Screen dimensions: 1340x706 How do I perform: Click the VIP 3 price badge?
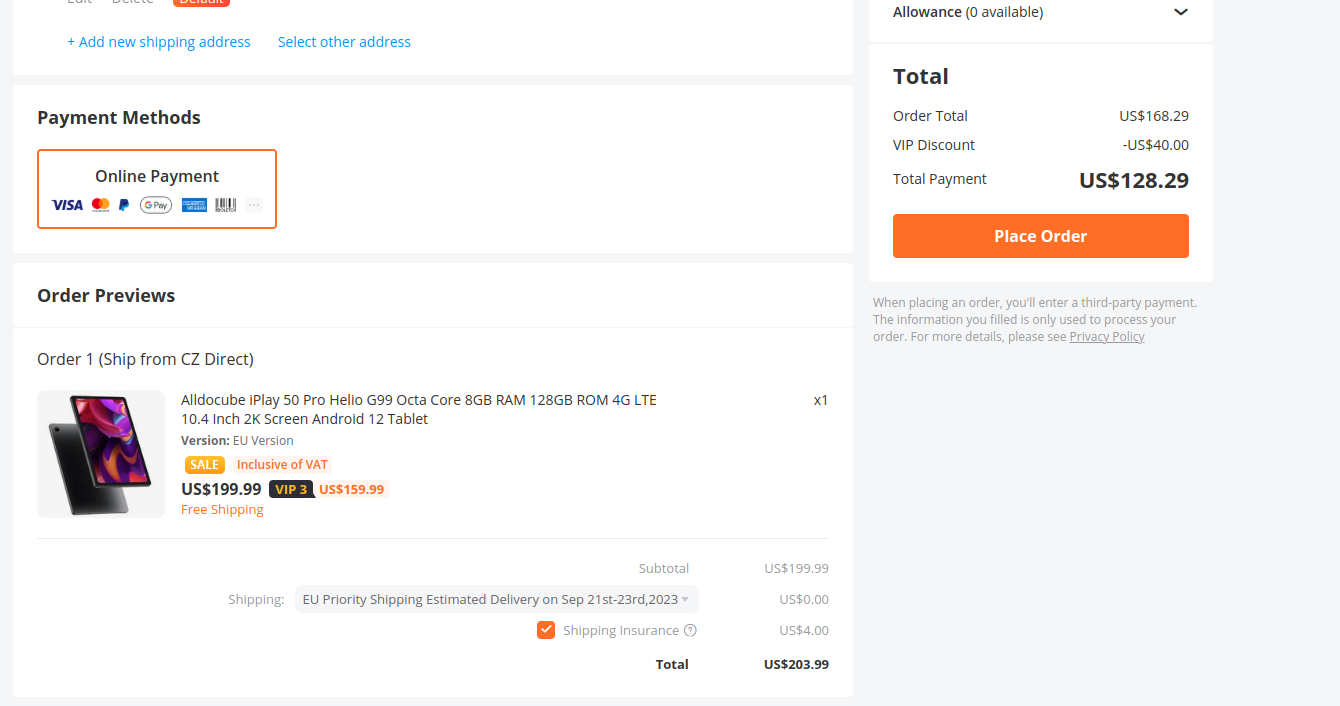pyautogui.click(x=291, y=489)
